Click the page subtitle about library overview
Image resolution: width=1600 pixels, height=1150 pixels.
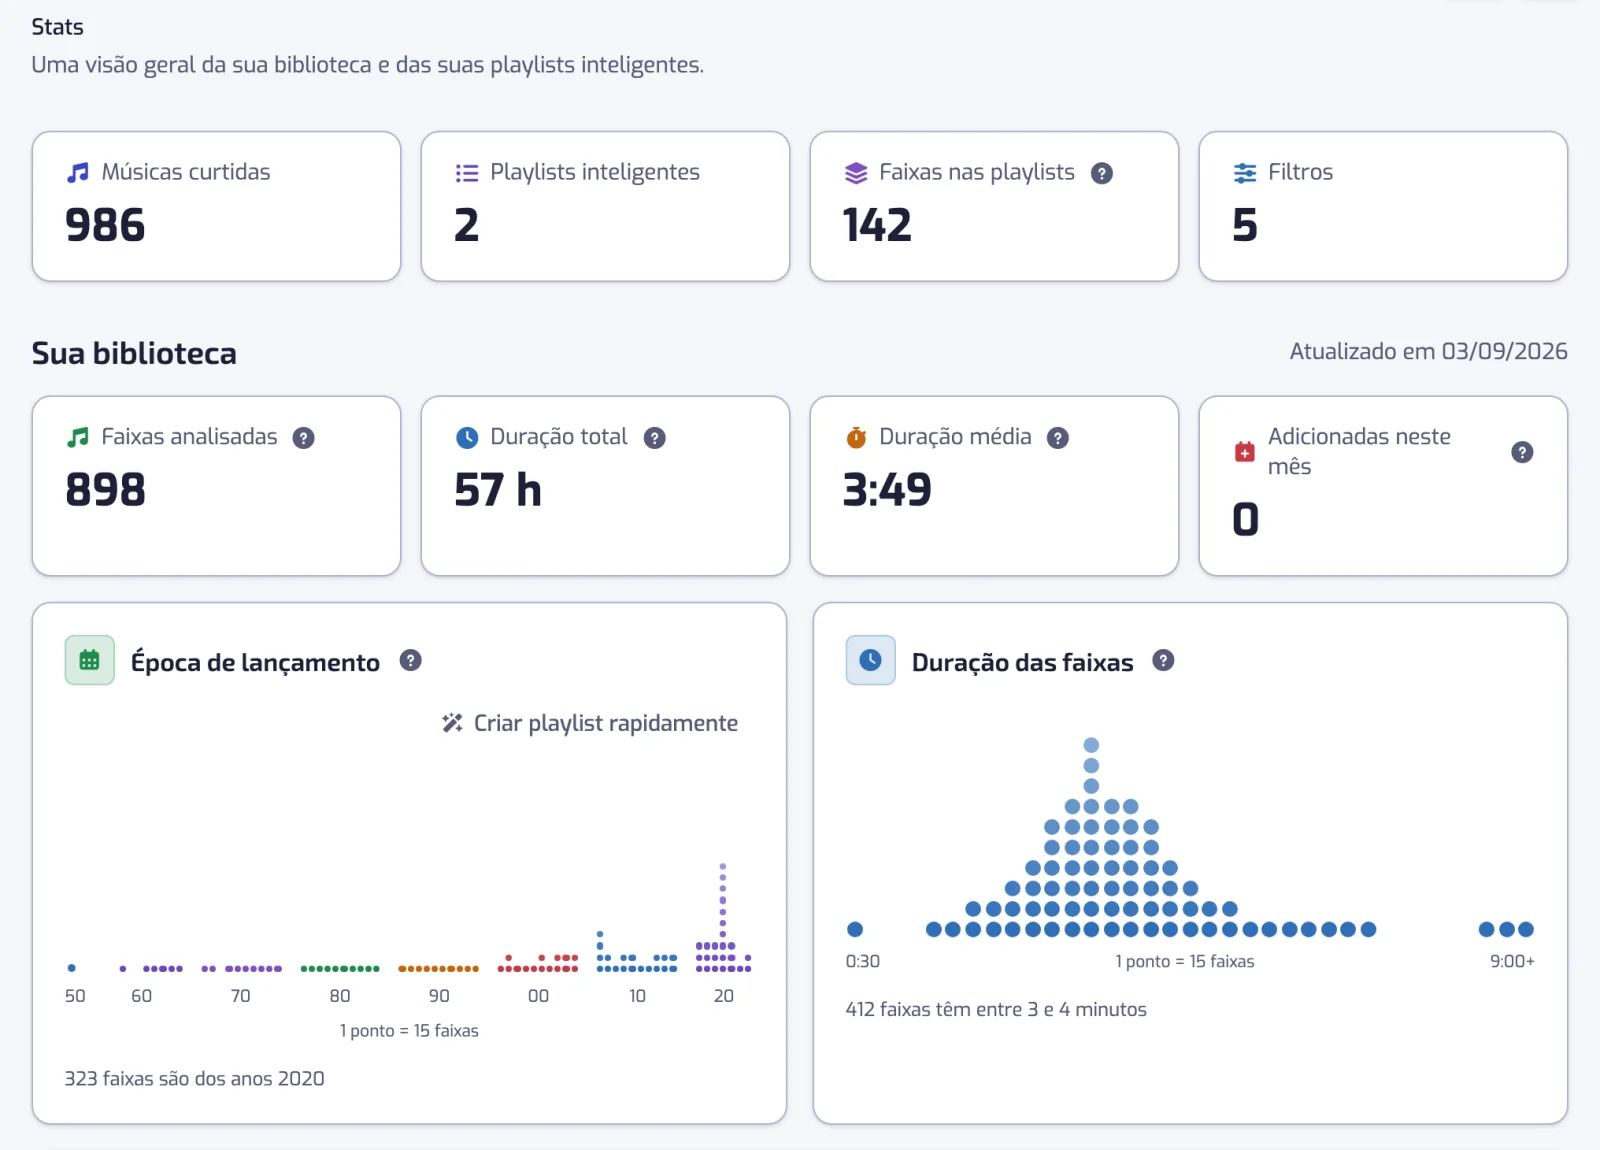pos(368,65)
